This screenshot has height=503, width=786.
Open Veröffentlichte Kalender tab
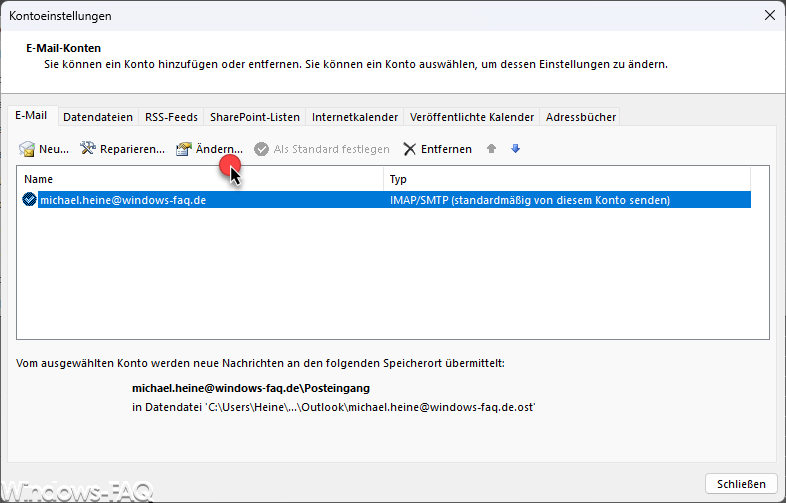click(472, 117)
